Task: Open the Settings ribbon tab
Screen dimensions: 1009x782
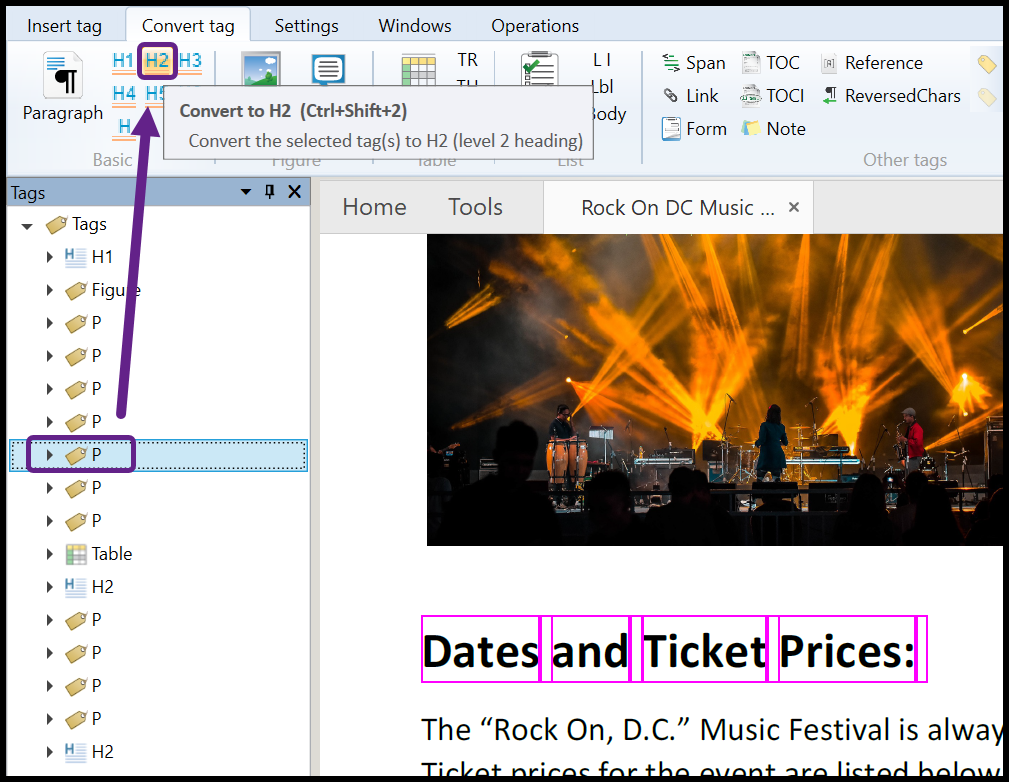Action: point(306,26)
